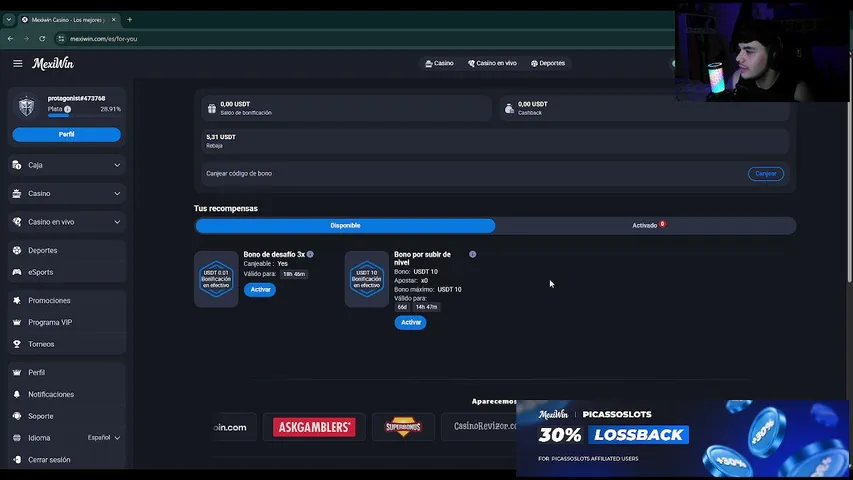
Task: Click the Notificaciones bell icon
Action: coord(17,394)
